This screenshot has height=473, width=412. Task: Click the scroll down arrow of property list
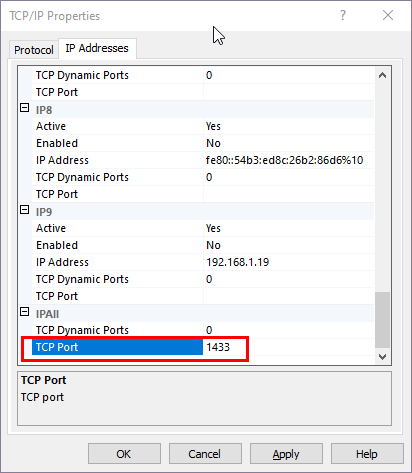382,357
